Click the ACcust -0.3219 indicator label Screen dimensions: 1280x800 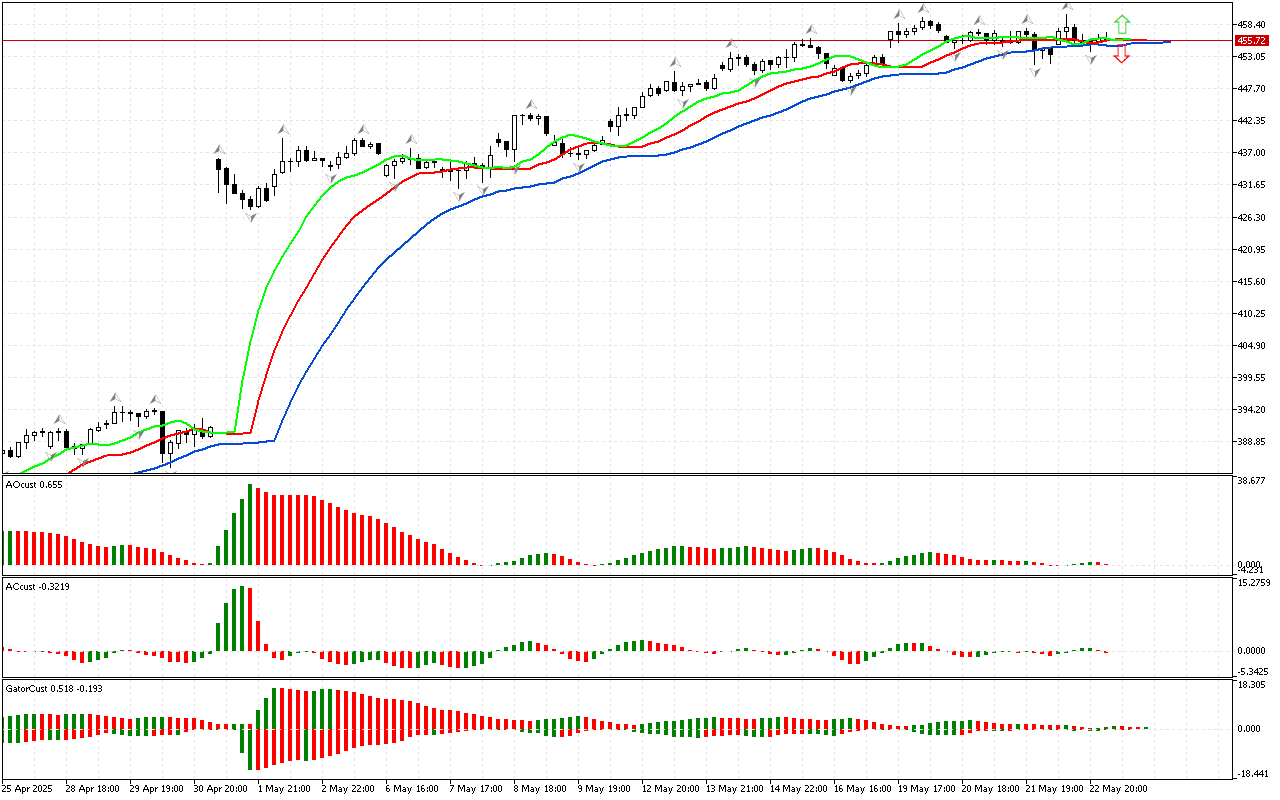(37, 586)
